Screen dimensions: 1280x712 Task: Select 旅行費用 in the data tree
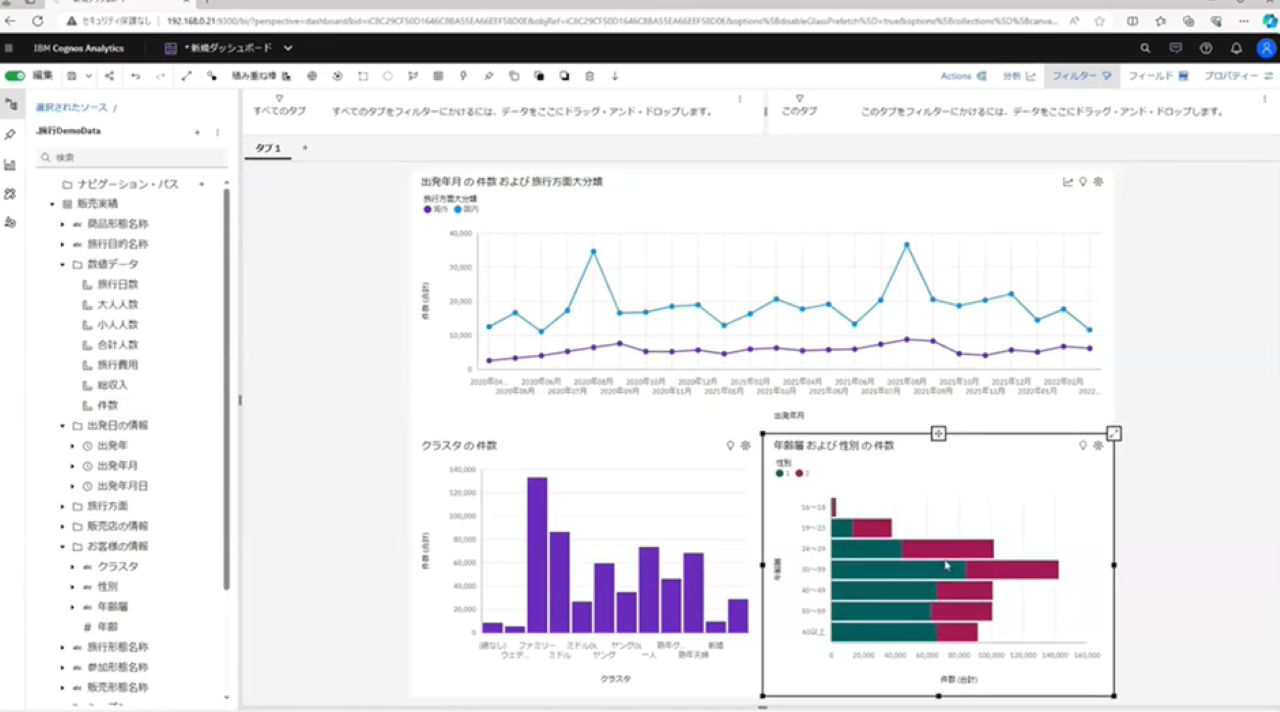pos(118,365)
